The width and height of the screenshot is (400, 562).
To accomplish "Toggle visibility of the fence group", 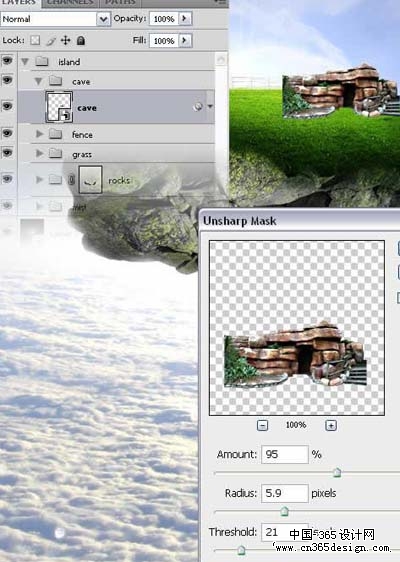I will 7,134.
